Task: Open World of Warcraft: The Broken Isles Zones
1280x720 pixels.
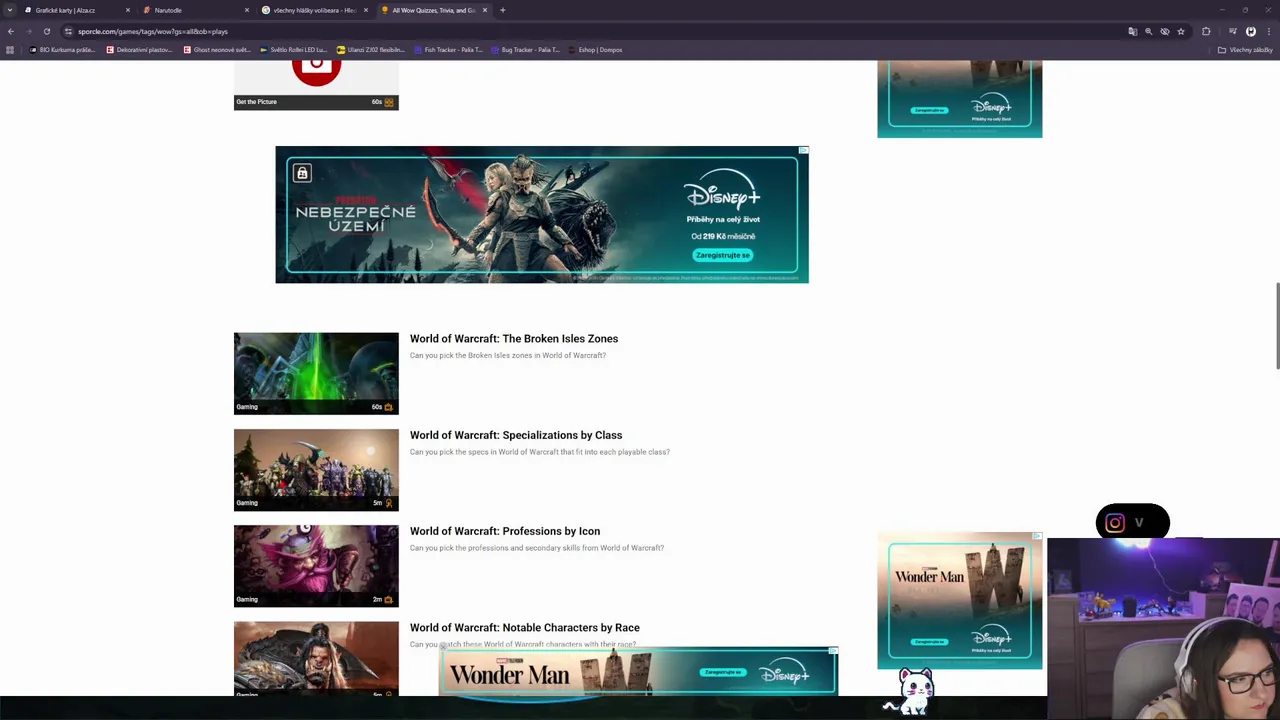Action: [x=514, y=339]
